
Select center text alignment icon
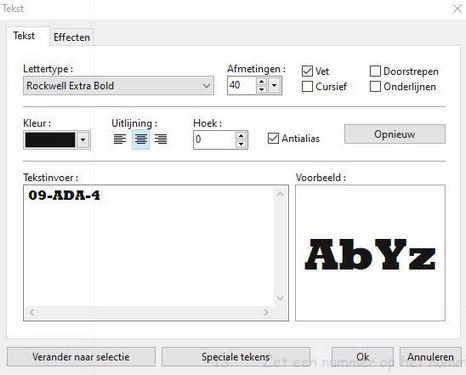point(141,139)
